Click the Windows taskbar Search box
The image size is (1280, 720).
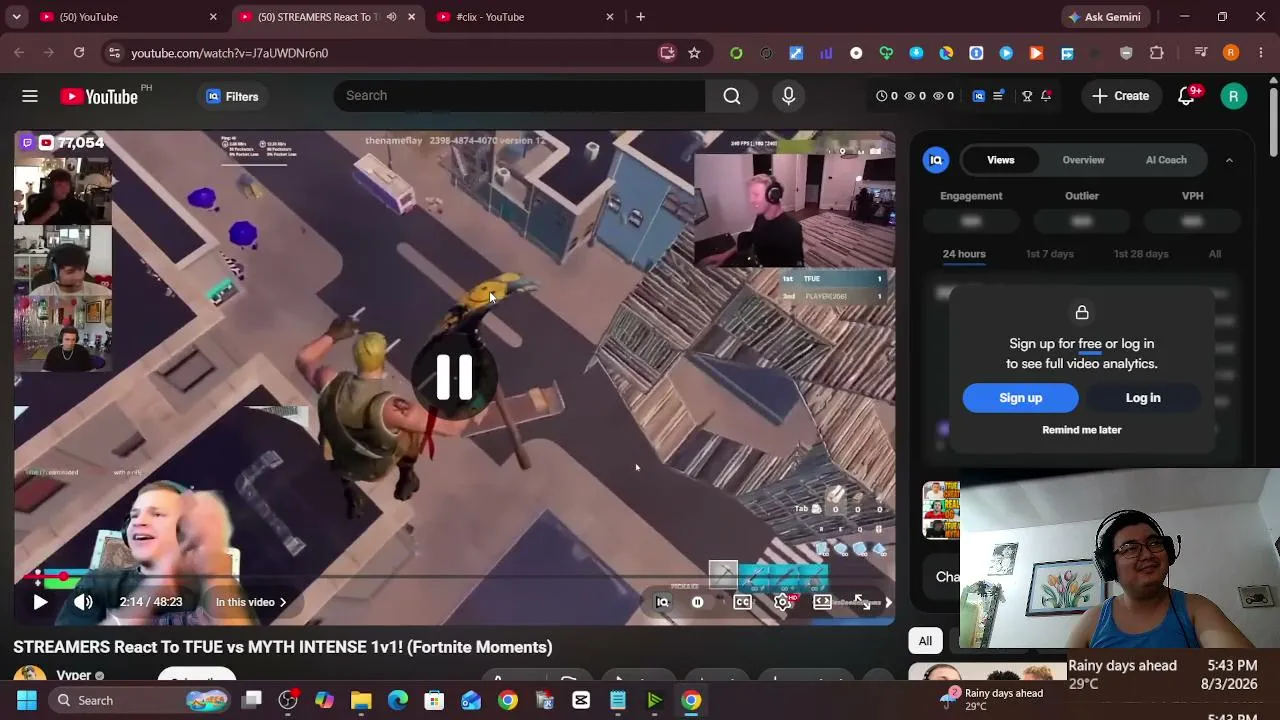tap(140, 700)
